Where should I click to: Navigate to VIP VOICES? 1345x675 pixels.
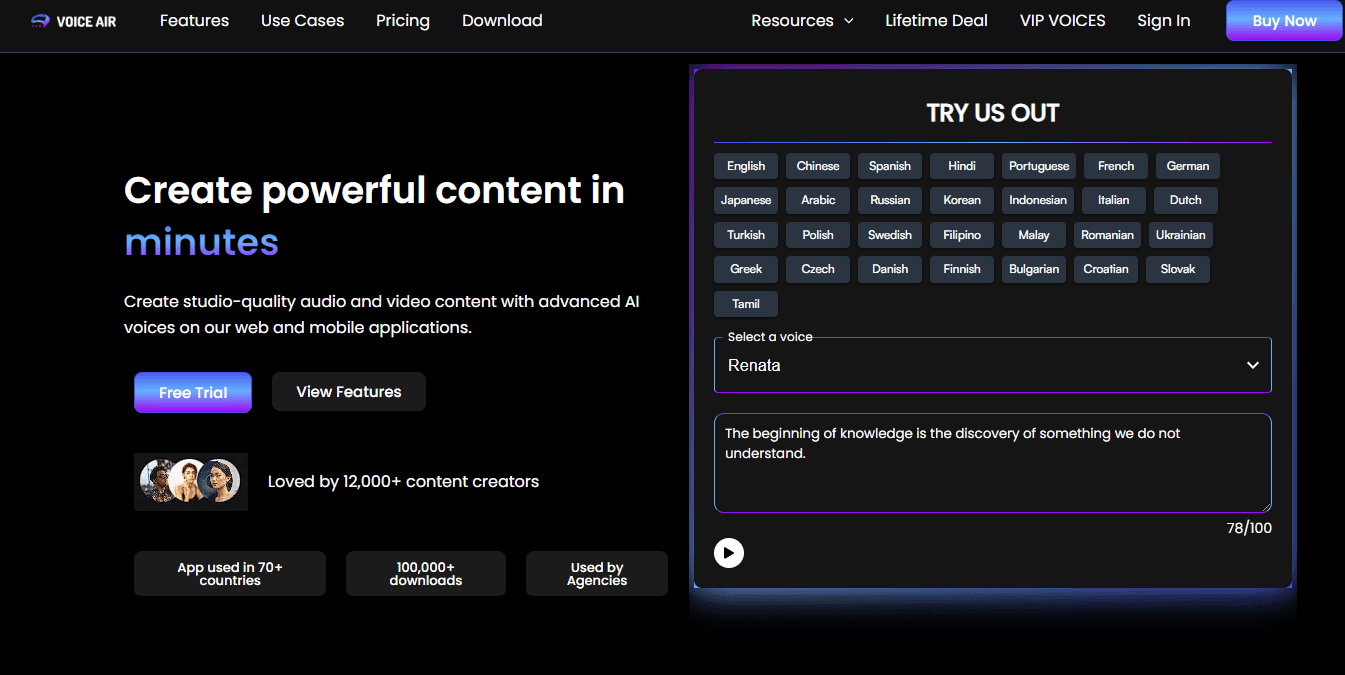(x=1062, y=21)
